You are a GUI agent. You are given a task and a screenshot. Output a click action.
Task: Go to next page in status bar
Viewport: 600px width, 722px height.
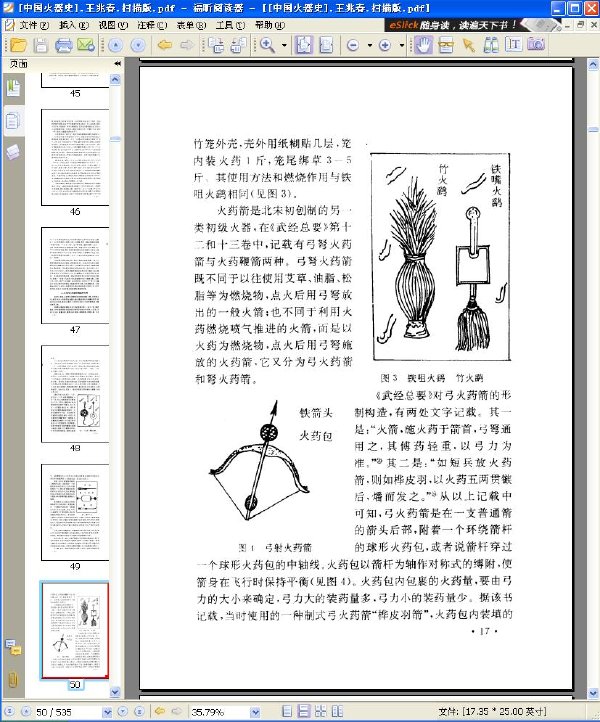(122, 711)
